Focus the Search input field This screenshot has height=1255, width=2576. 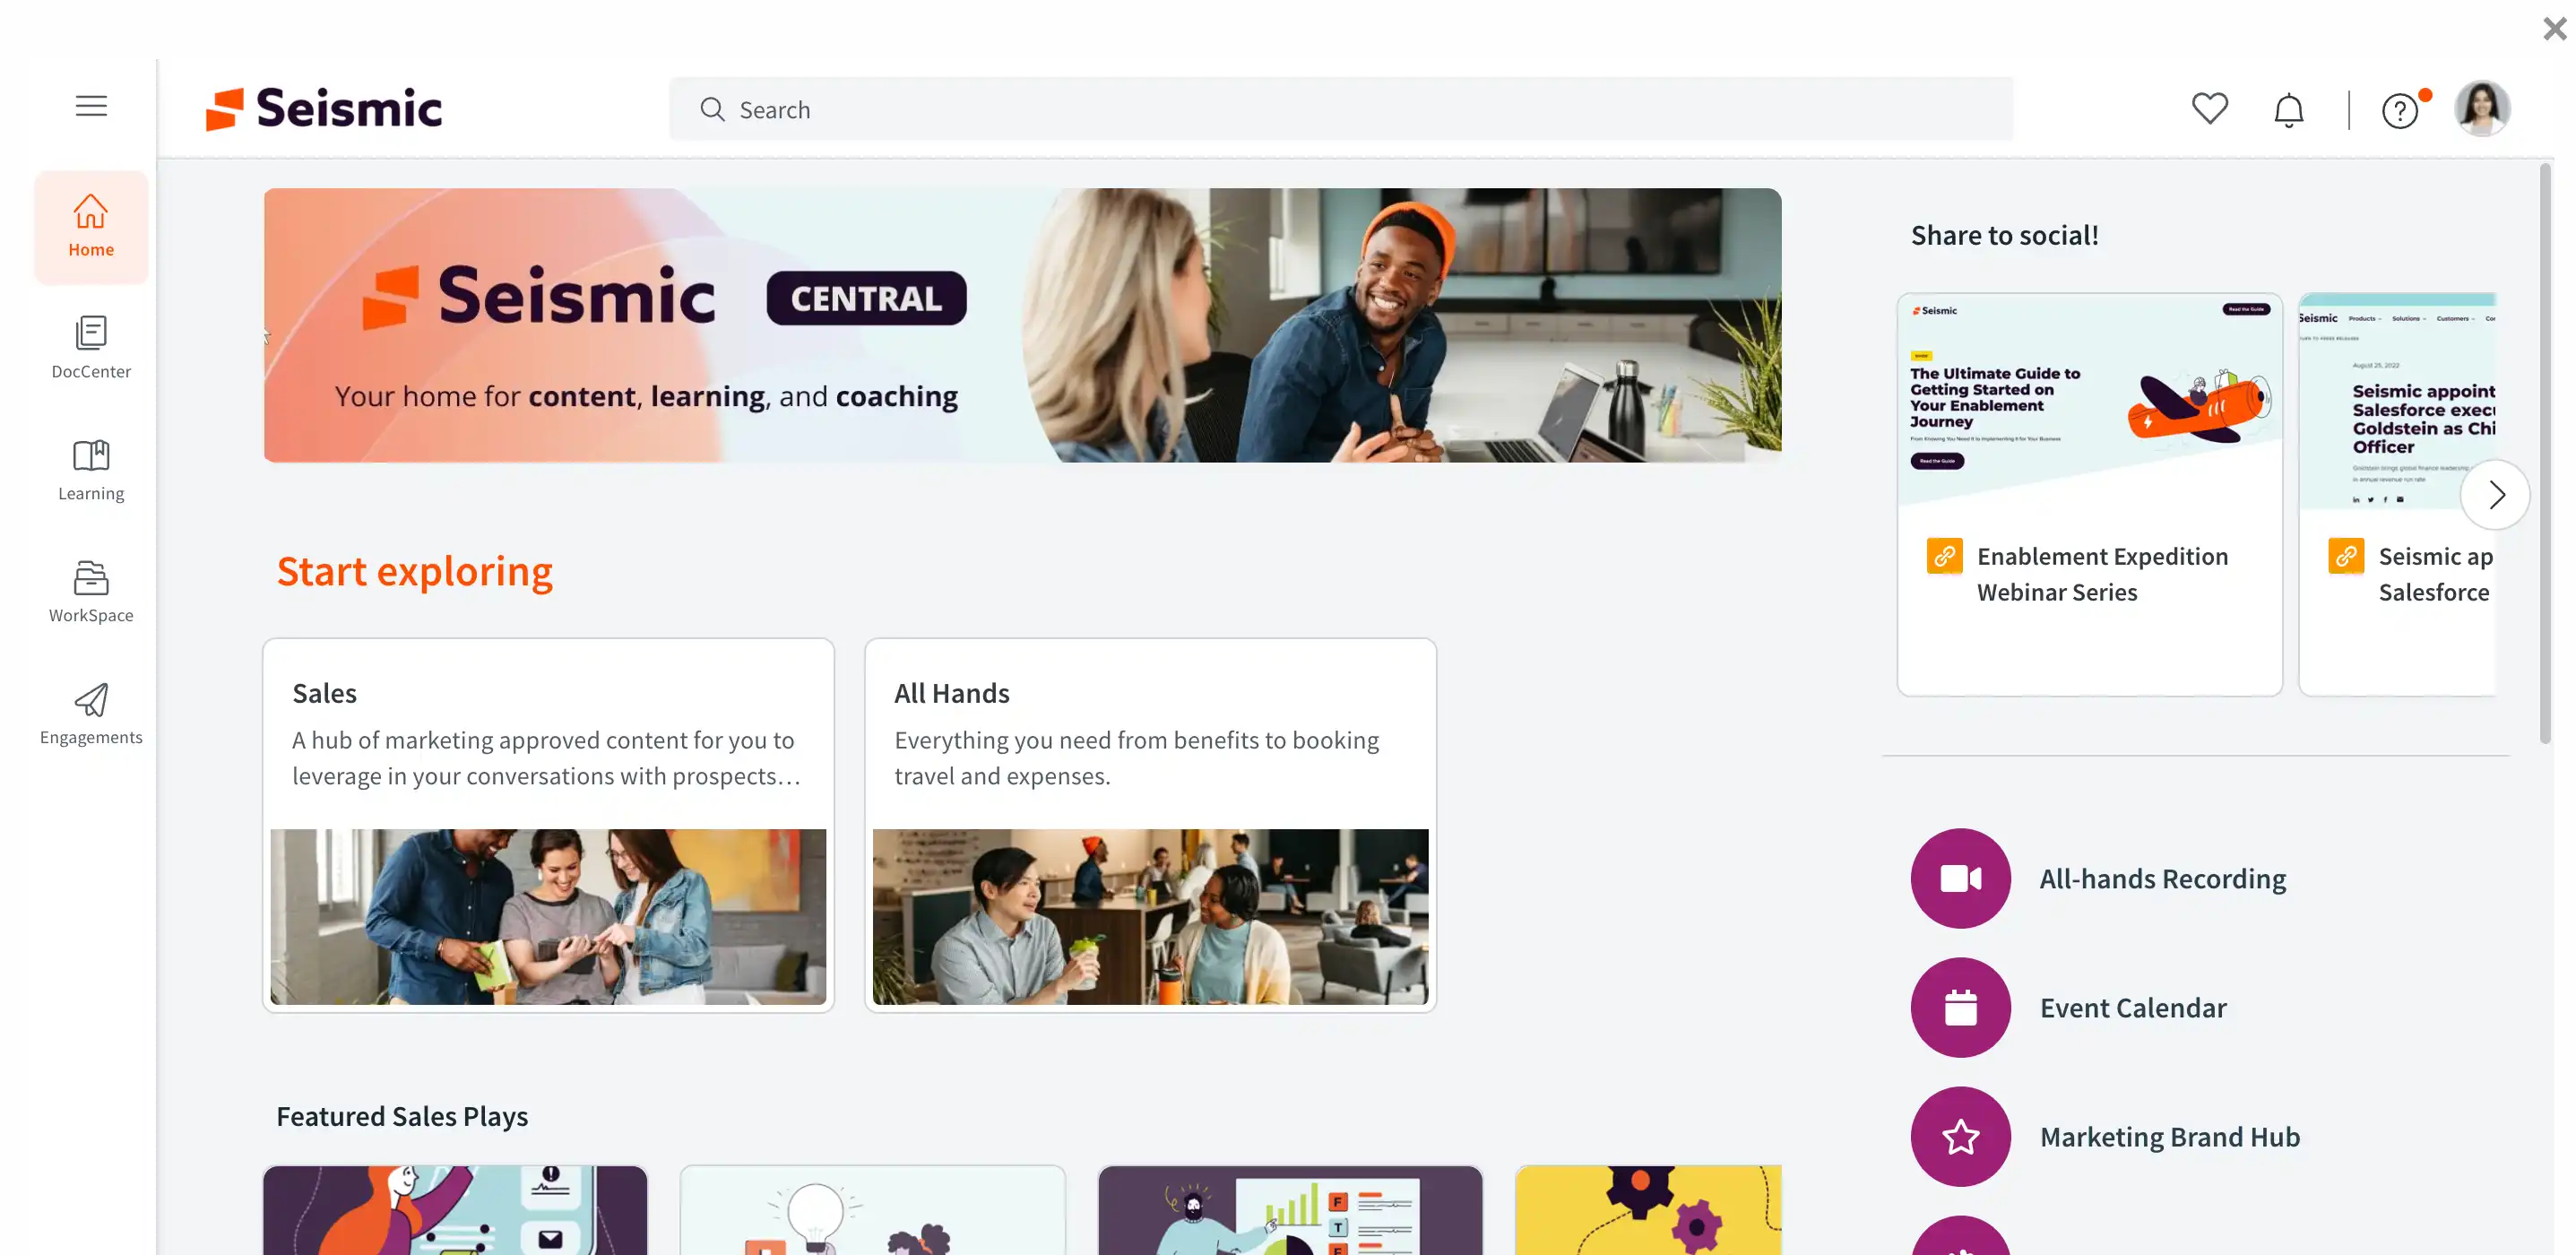click(x=1340, y=109)
